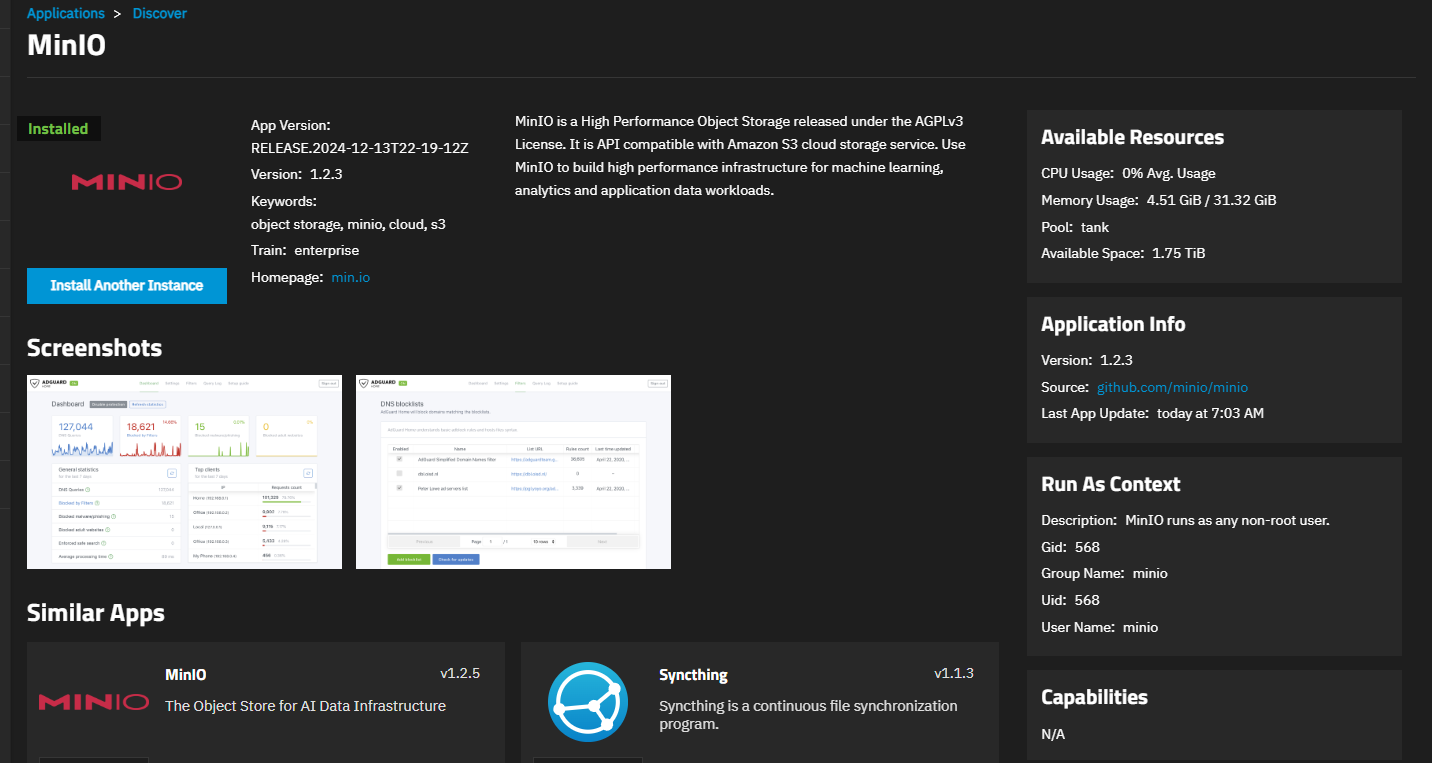This screenshot has width=1432, height=763.
Task: Click the Run As Context heading
Action: click(1111, 484)
